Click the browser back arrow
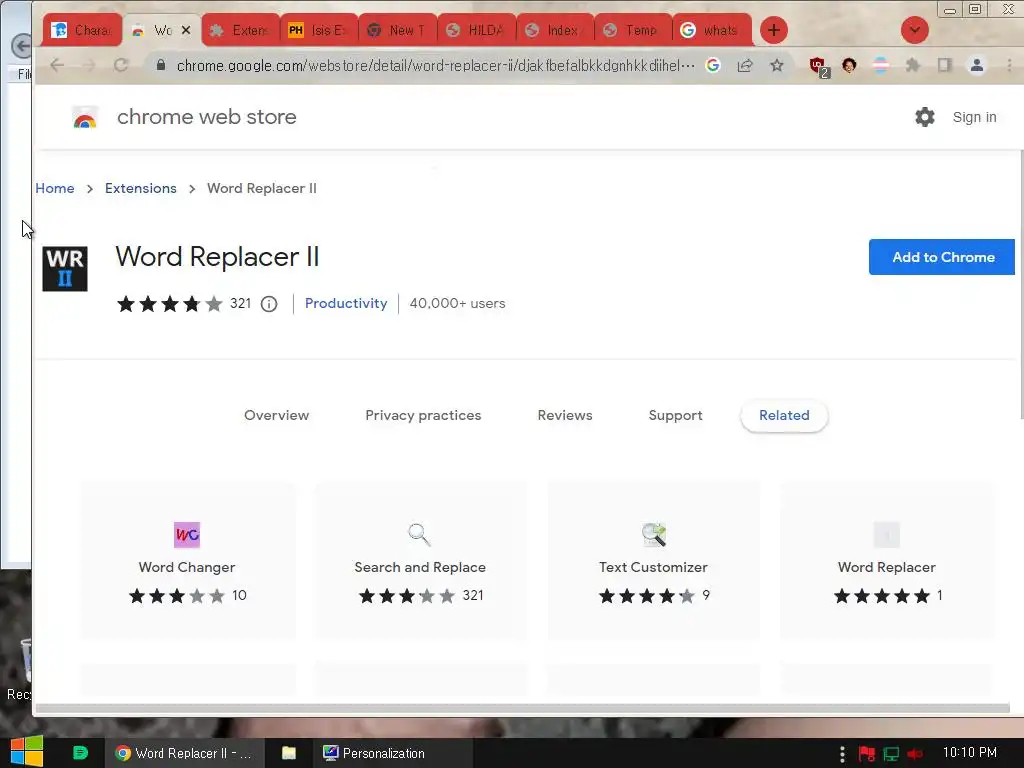This screenshot has height=768, width=1024. tap(57, 65)
